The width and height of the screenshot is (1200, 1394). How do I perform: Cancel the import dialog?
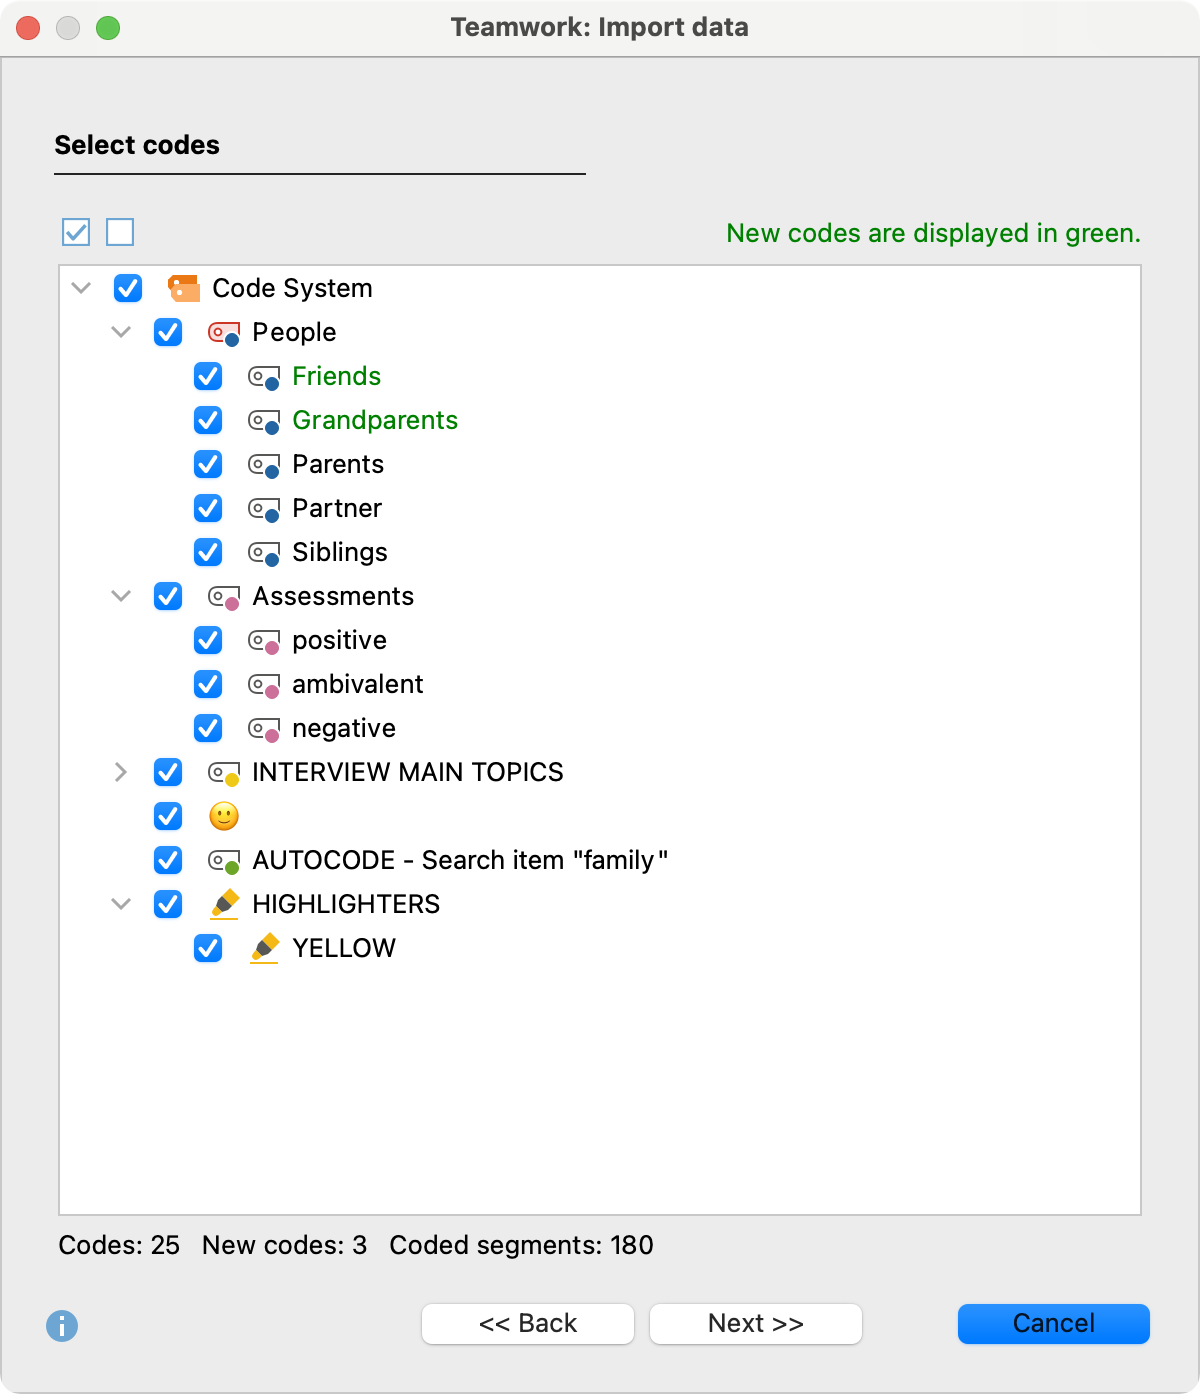(1053, 1323)
